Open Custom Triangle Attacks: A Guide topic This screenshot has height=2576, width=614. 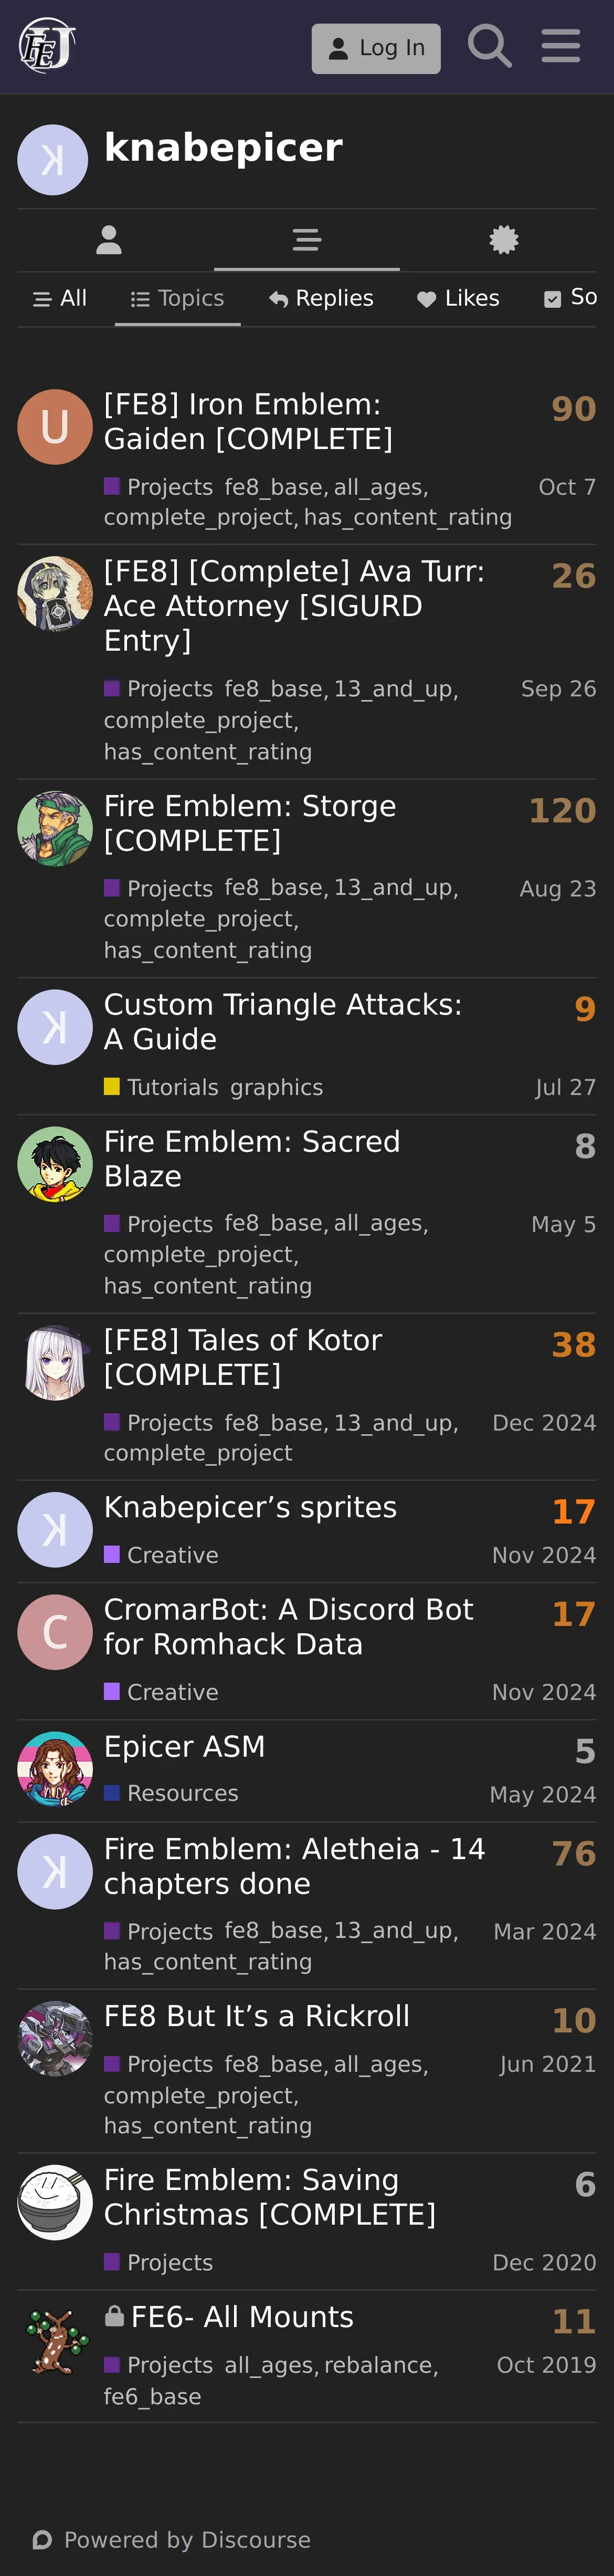[283, 1021]
